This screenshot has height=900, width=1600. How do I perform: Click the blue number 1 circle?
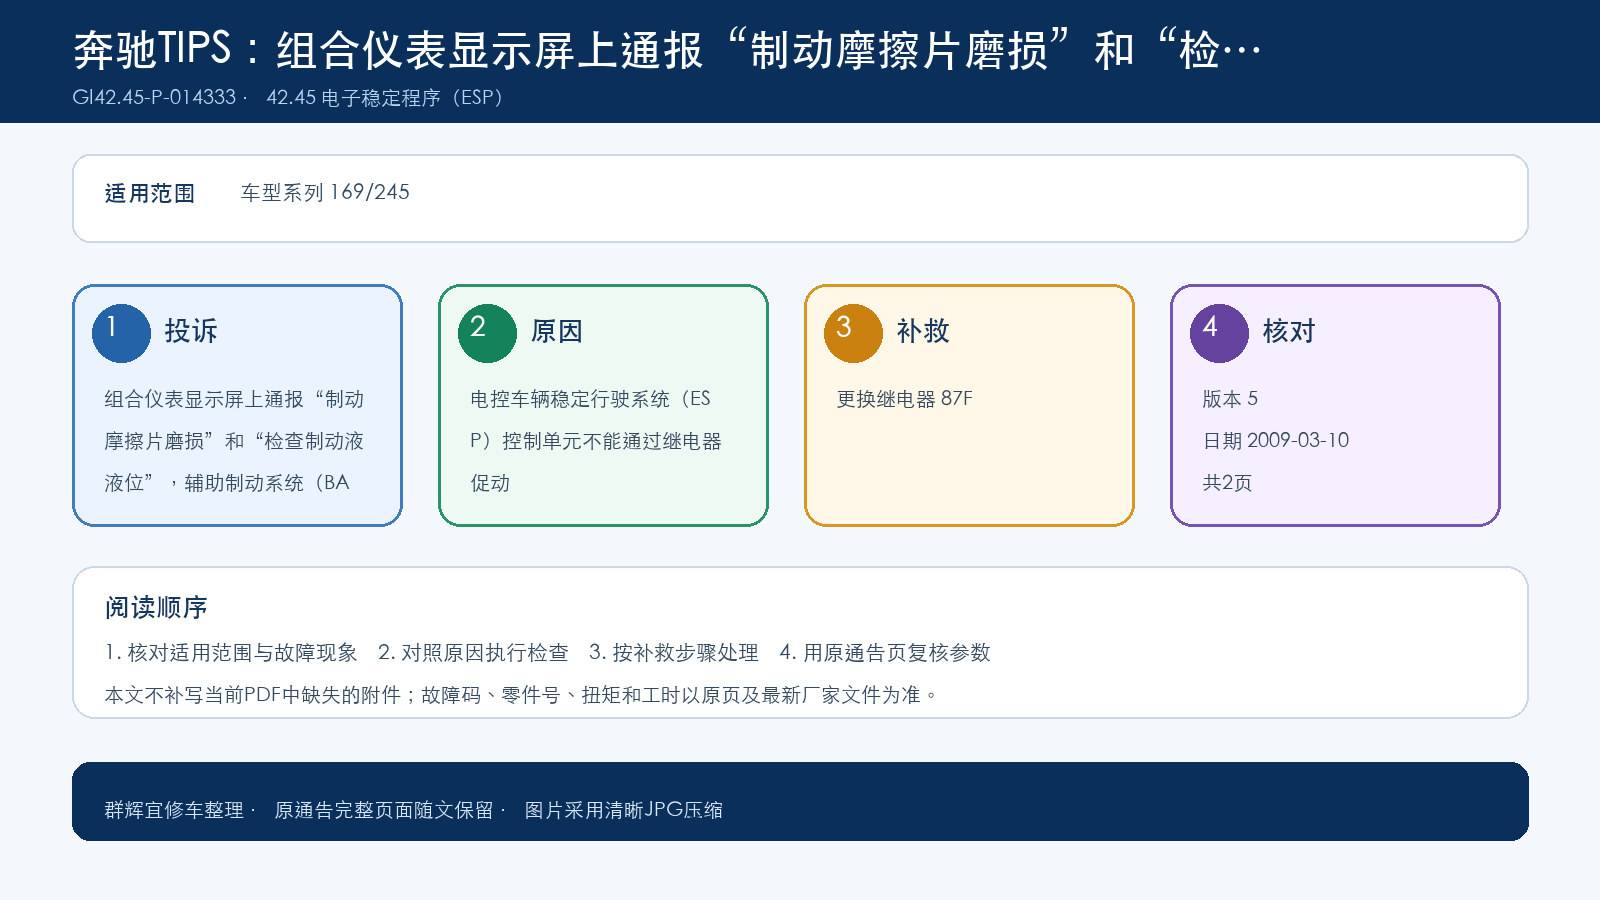coord(121,333)
